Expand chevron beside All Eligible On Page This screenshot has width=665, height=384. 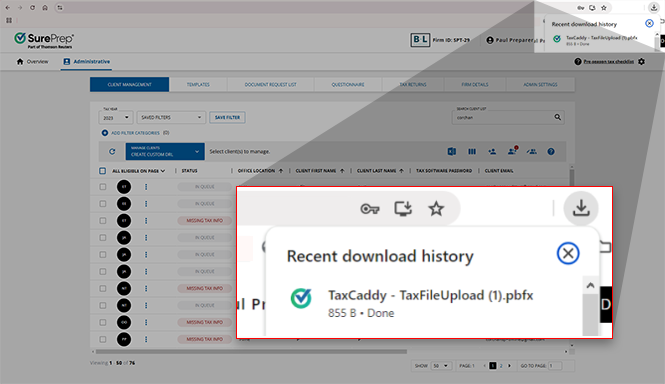tap(163, 171)
